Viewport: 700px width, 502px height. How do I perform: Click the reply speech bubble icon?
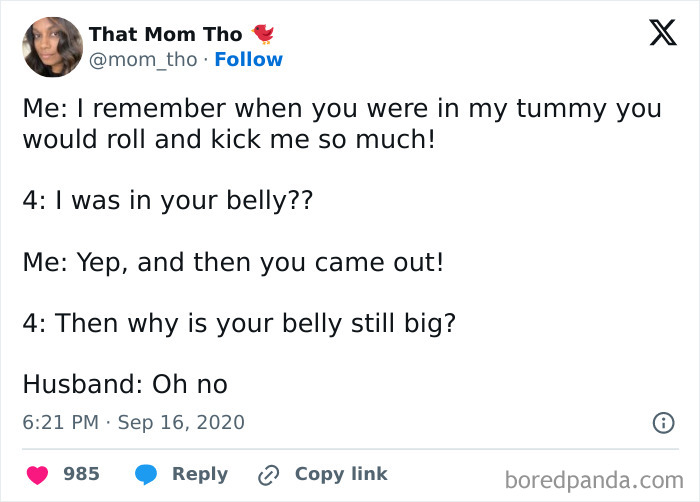(x=144, y=474)
